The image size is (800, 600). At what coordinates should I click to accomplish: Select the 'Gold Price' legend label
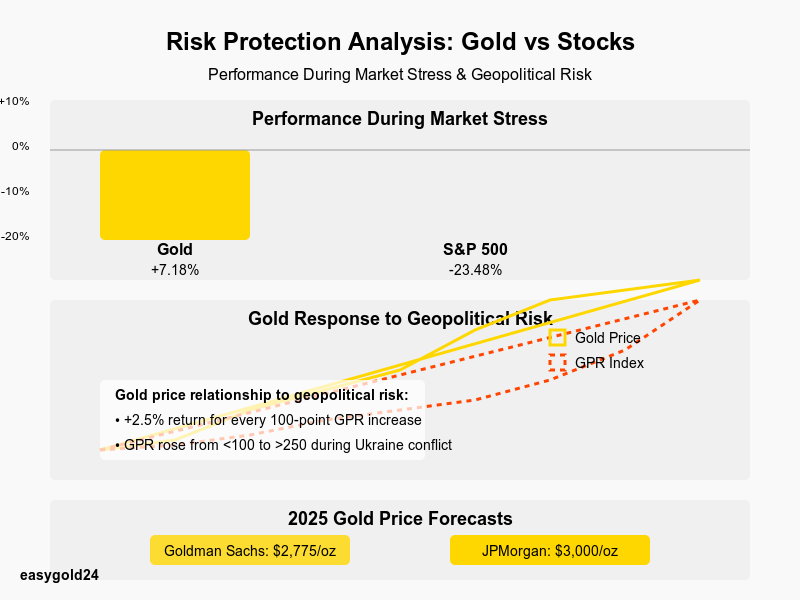click(608, 338)
